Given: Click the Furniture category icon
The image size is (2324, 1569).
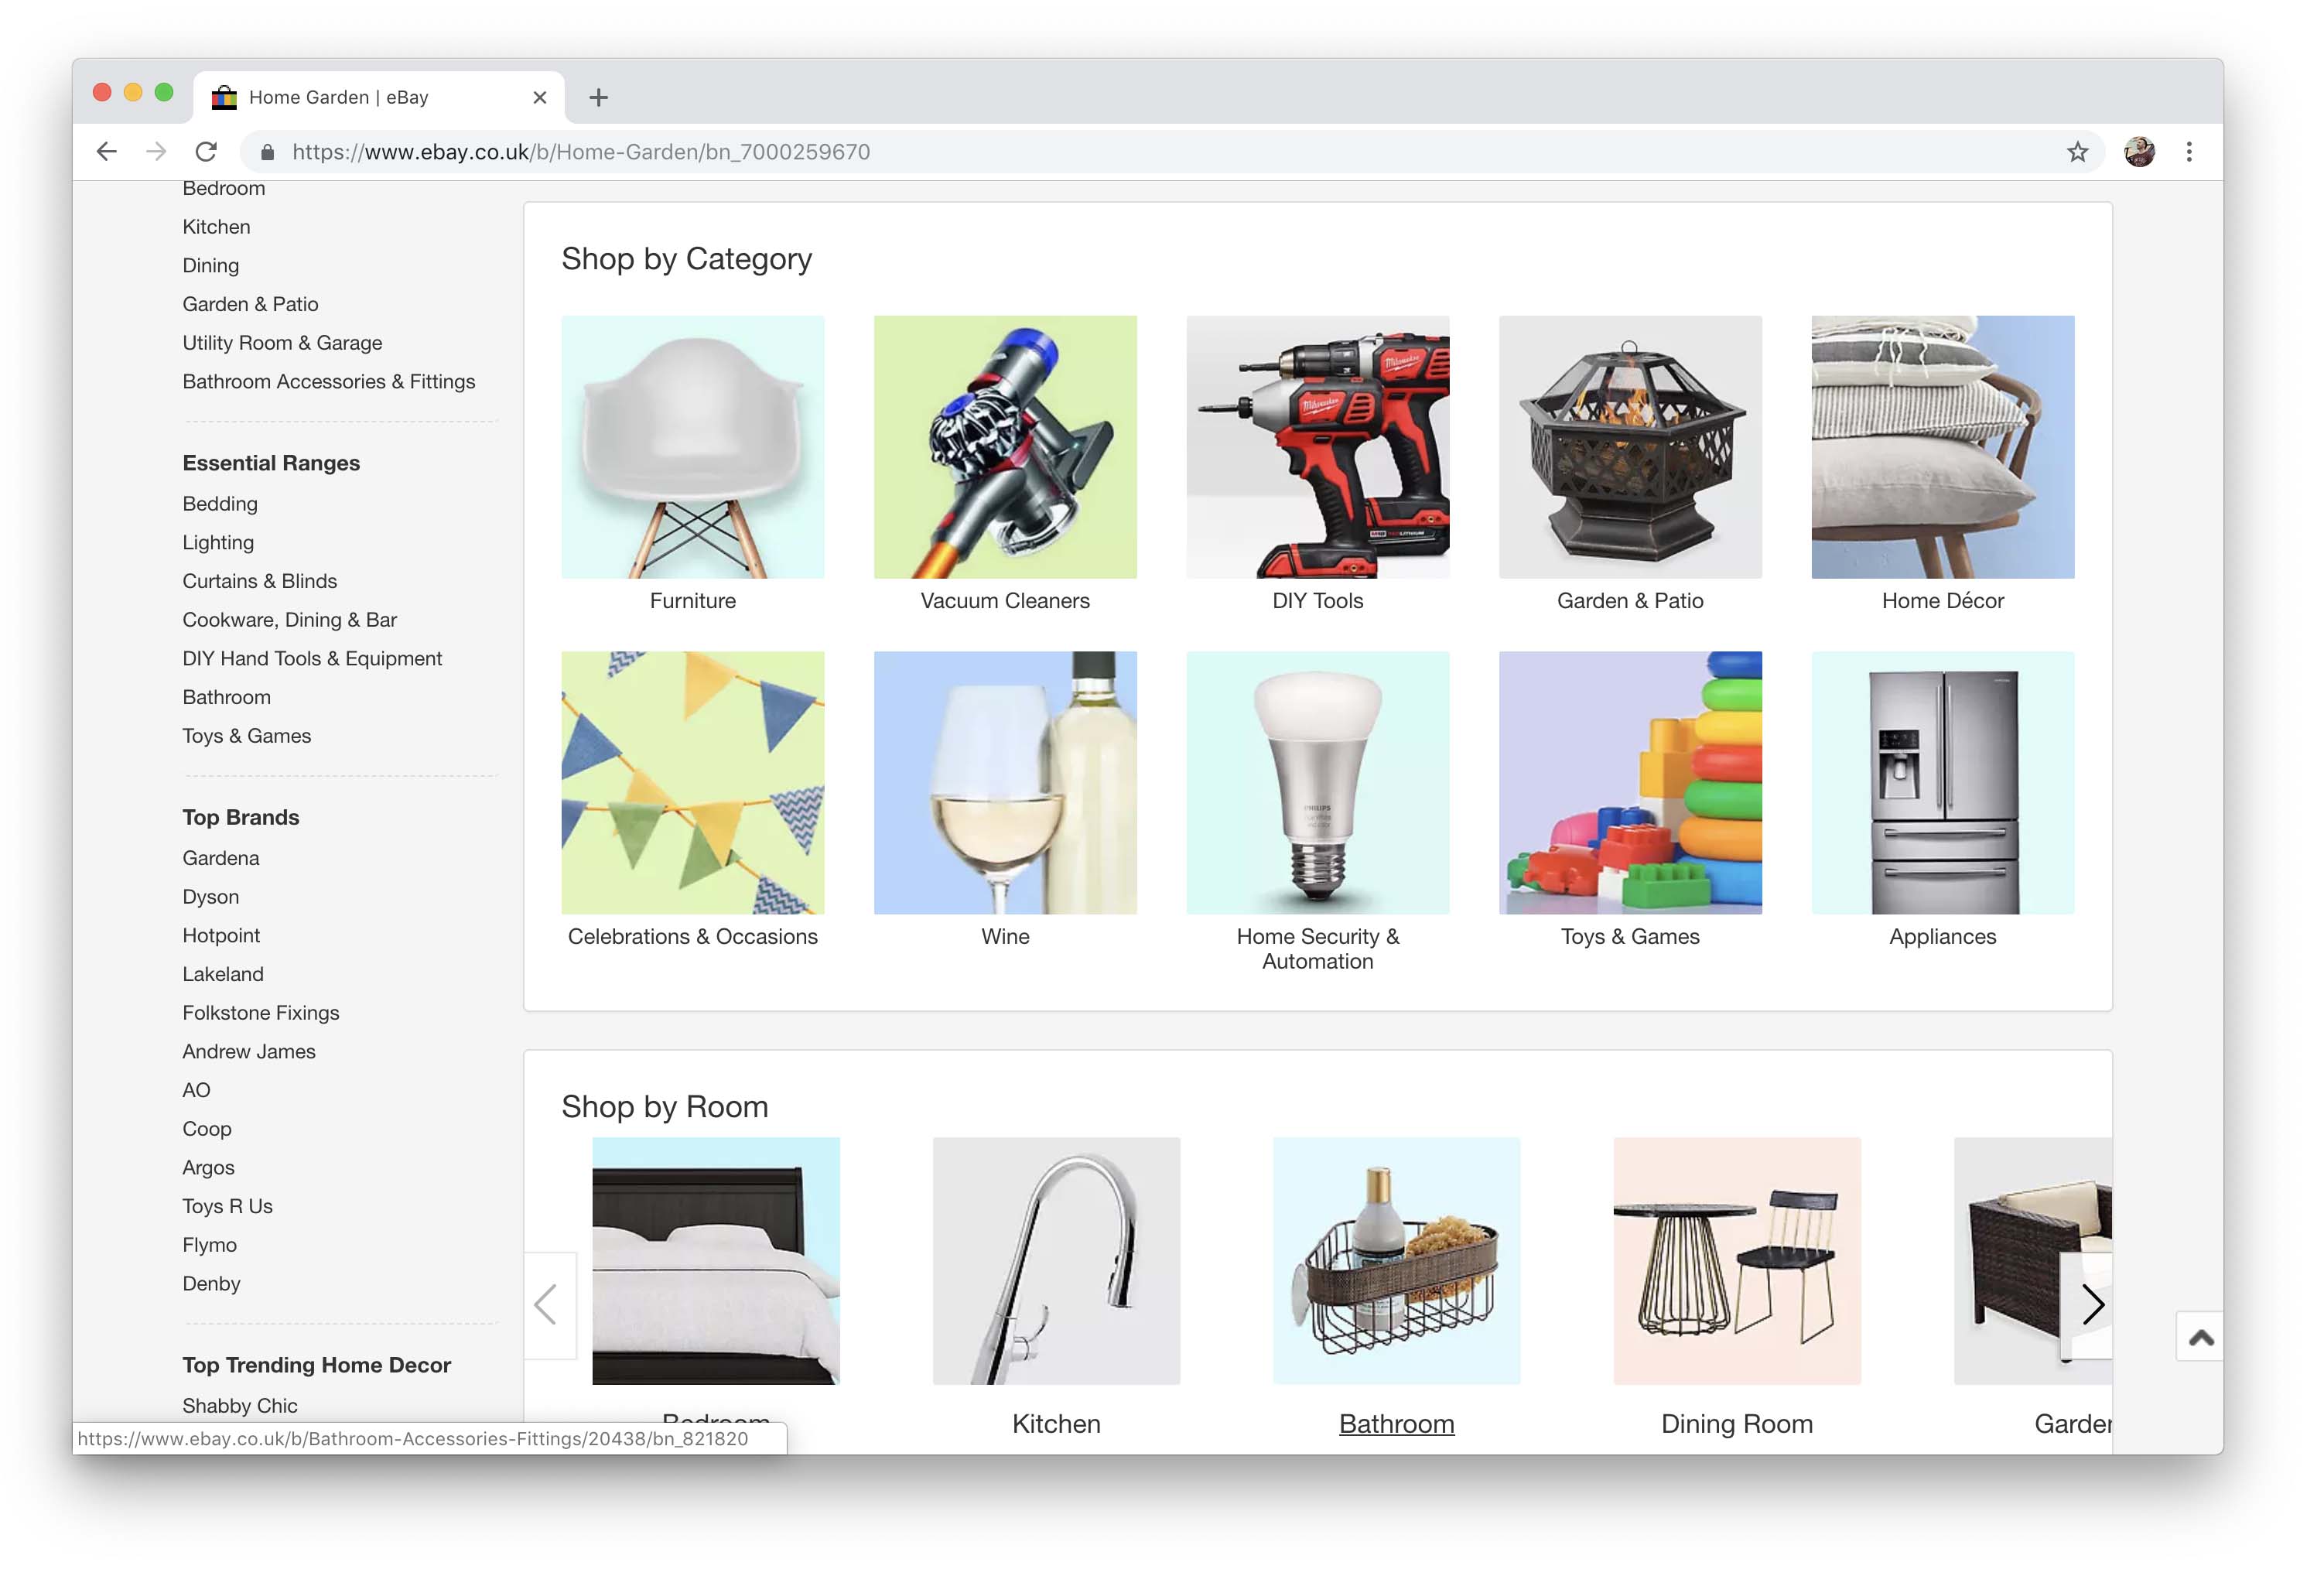Looking at the screenshot, I should point(692,445).
